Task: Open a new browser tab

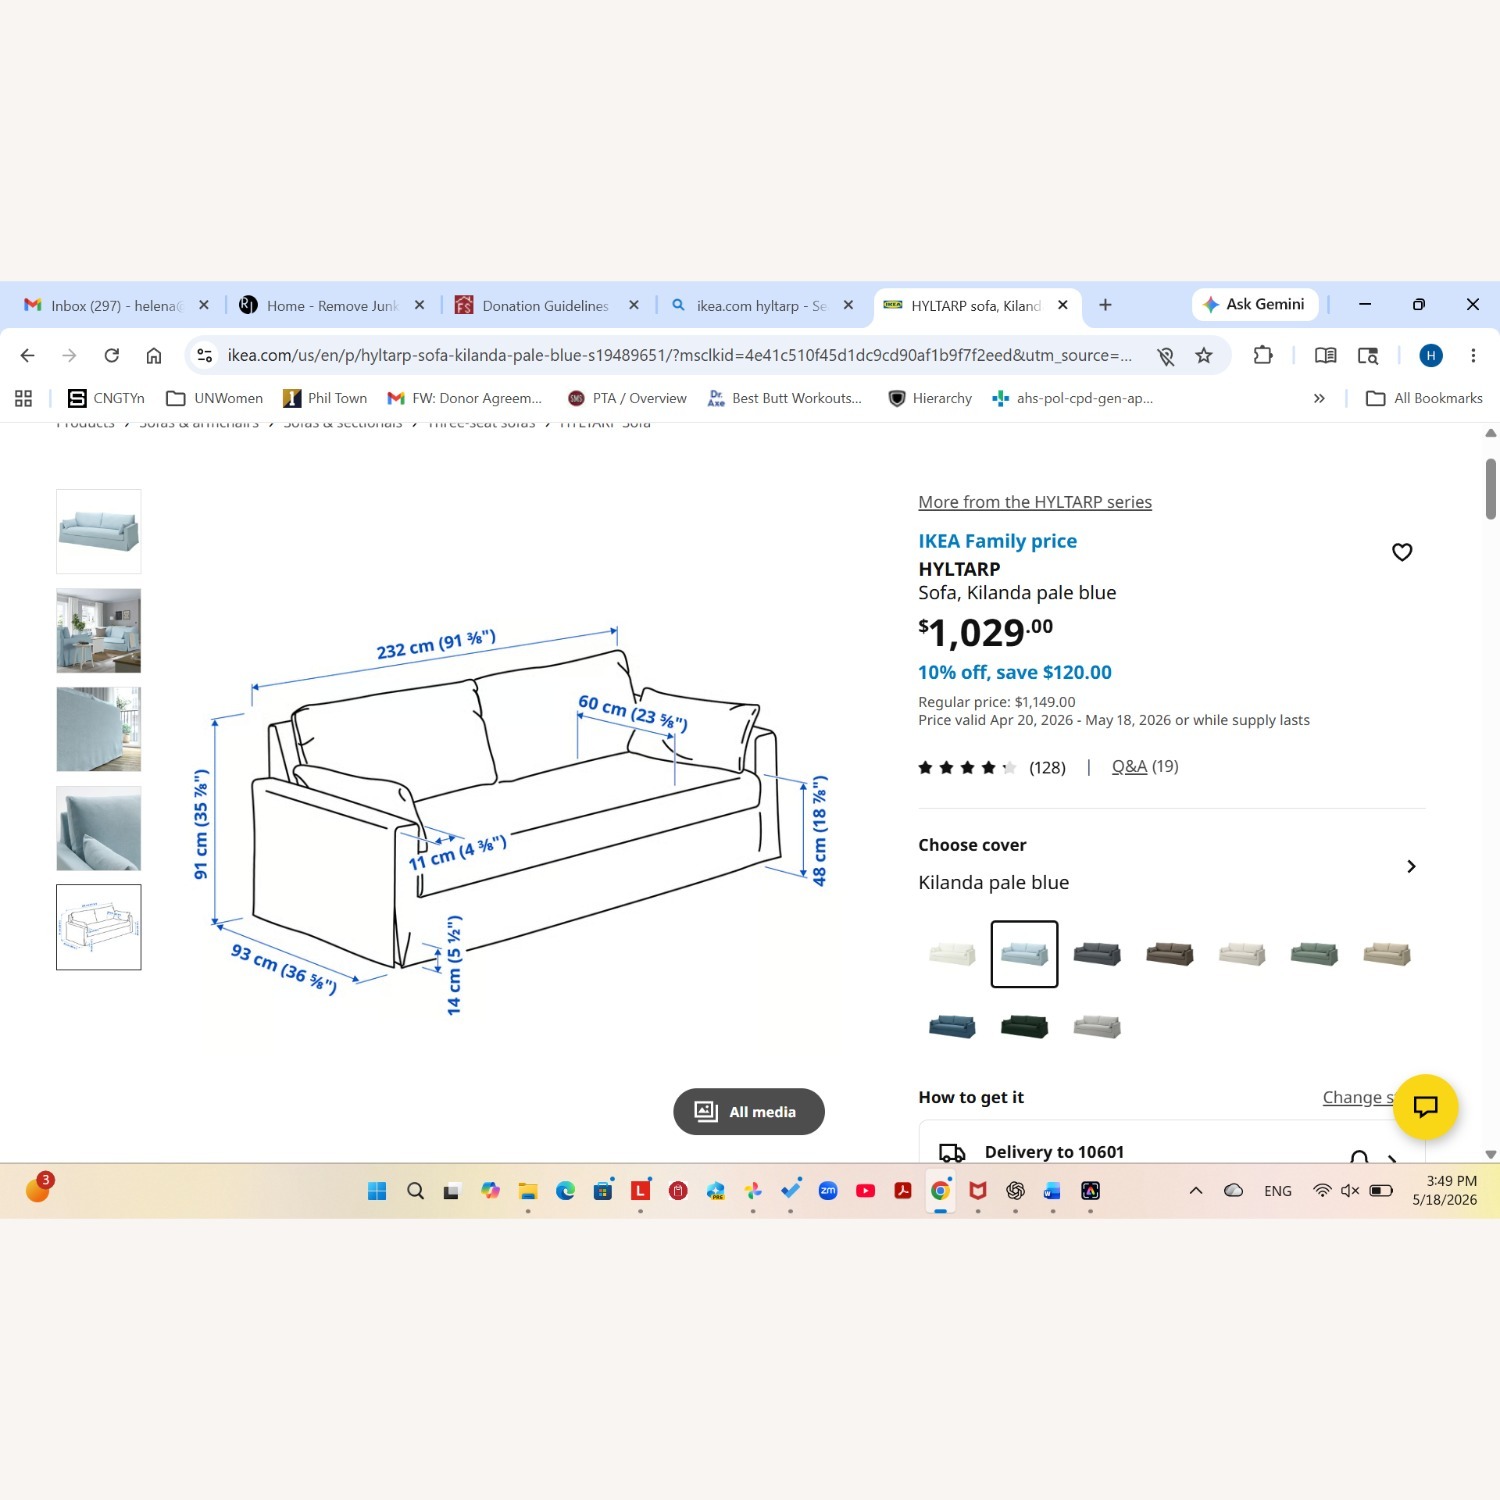Action: click(1105, 305)
